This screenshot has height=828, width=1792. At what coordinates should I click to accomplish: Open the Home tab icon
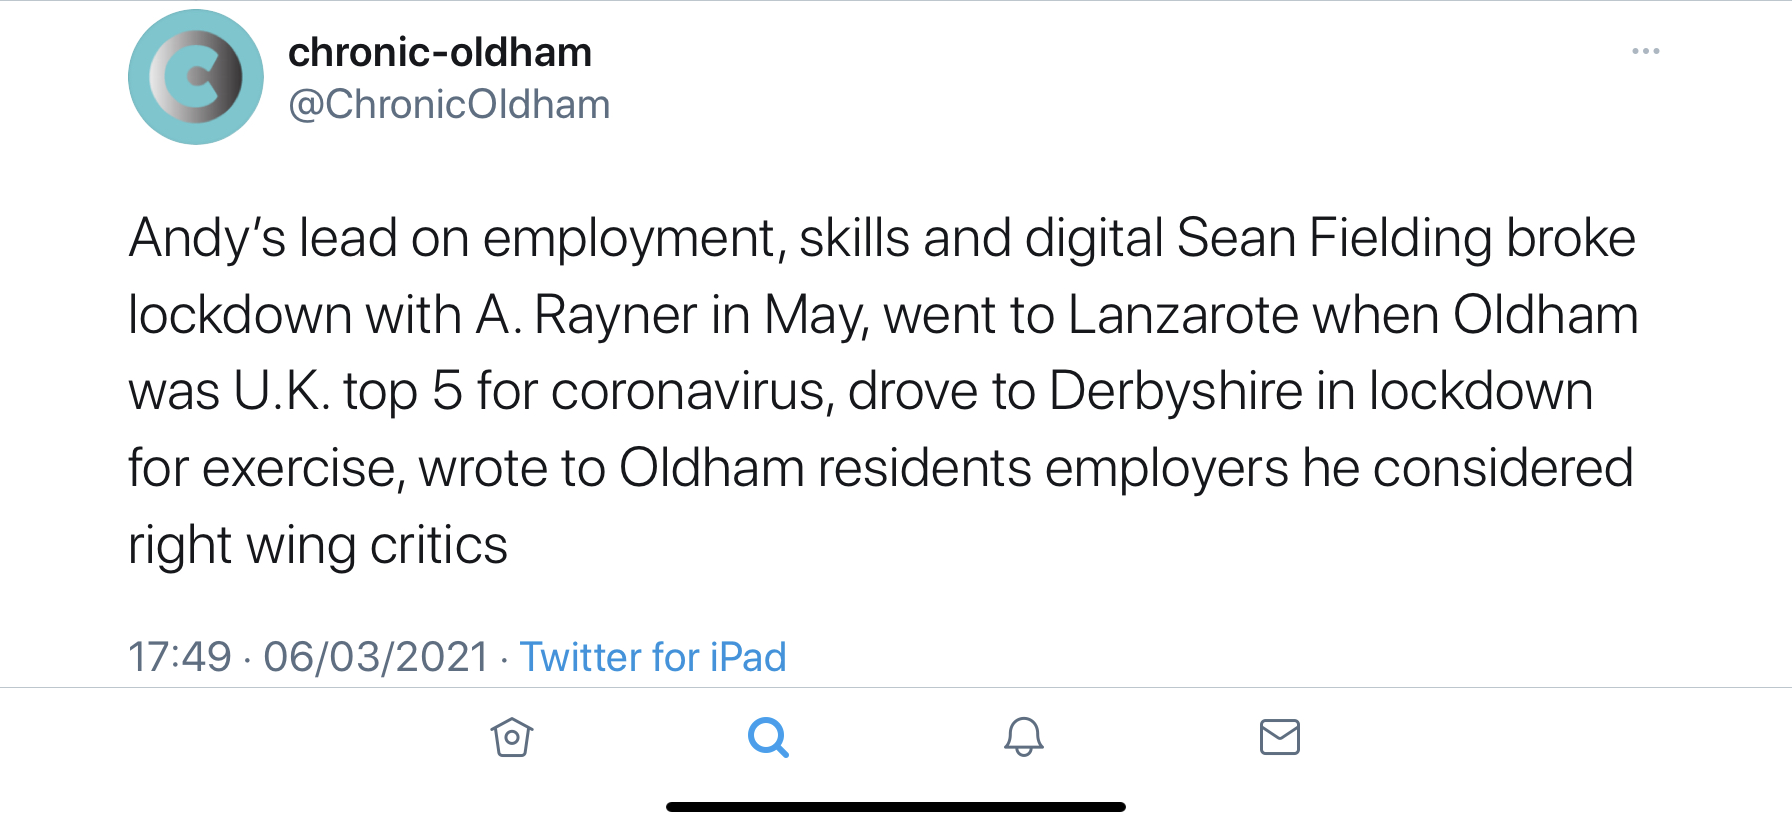tap(512, 738)
